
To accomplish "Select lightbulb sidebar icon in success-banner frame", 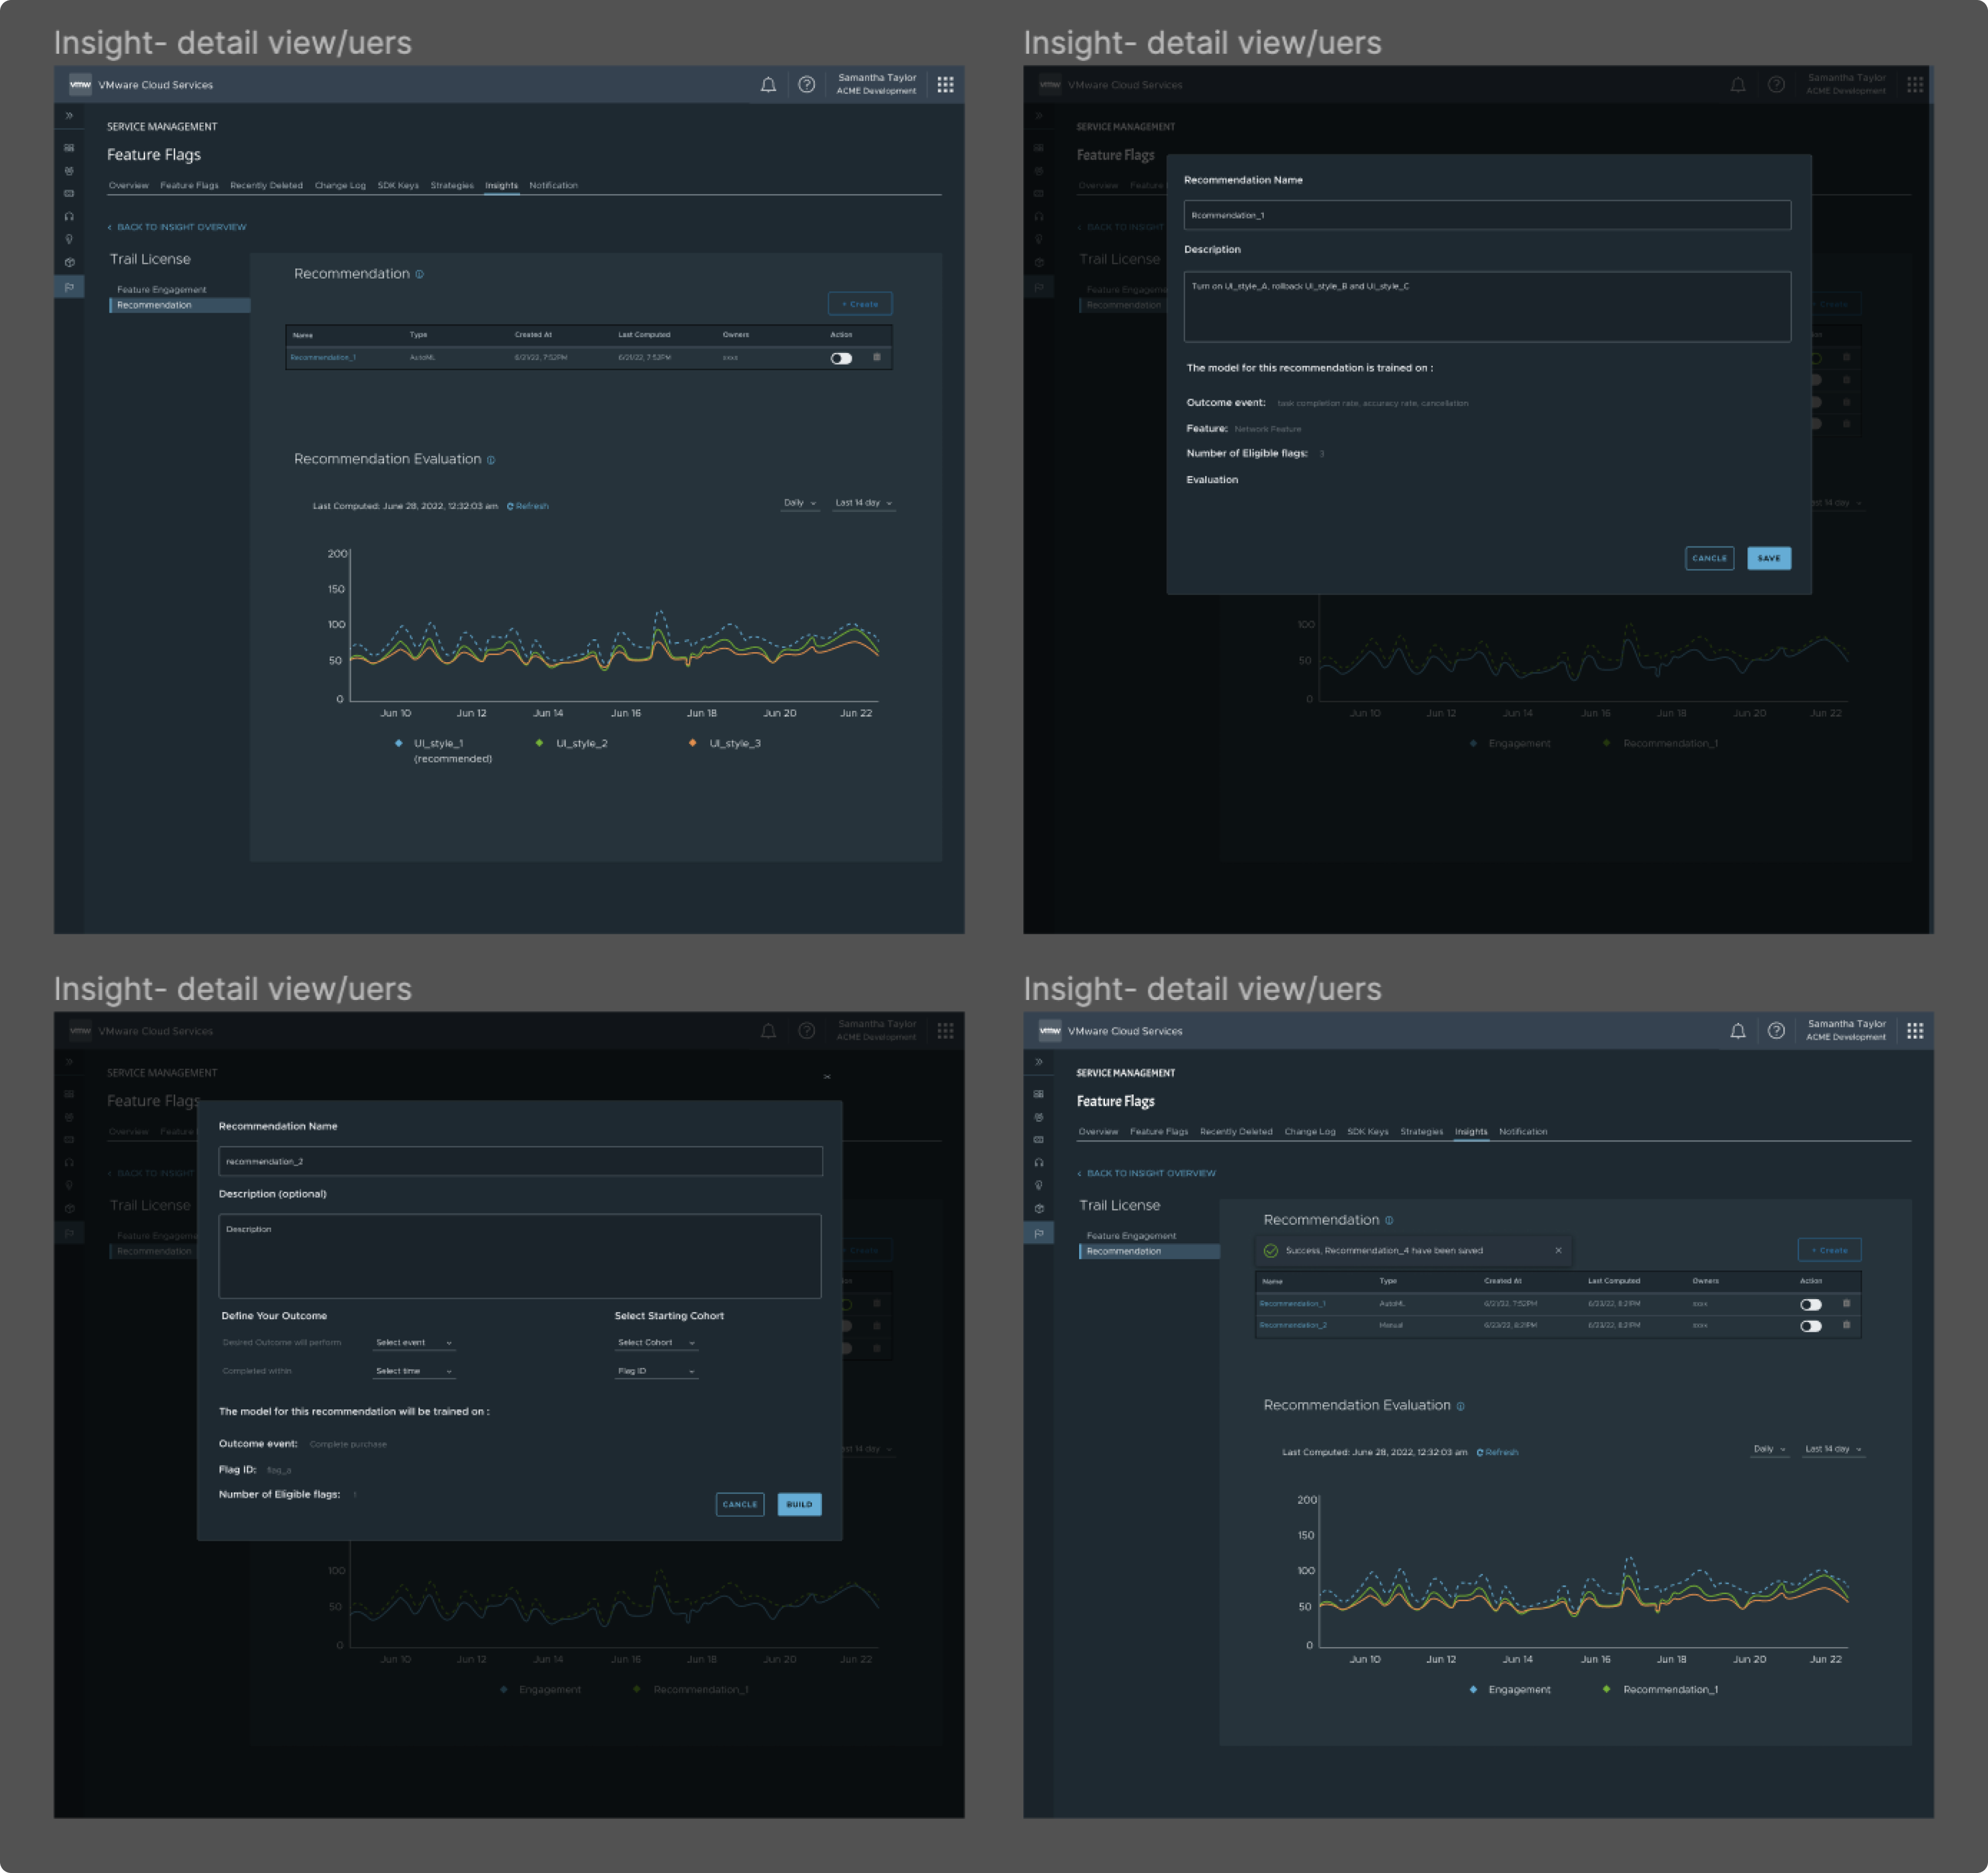I will pyautogui.click(x=1039, y=1186).
